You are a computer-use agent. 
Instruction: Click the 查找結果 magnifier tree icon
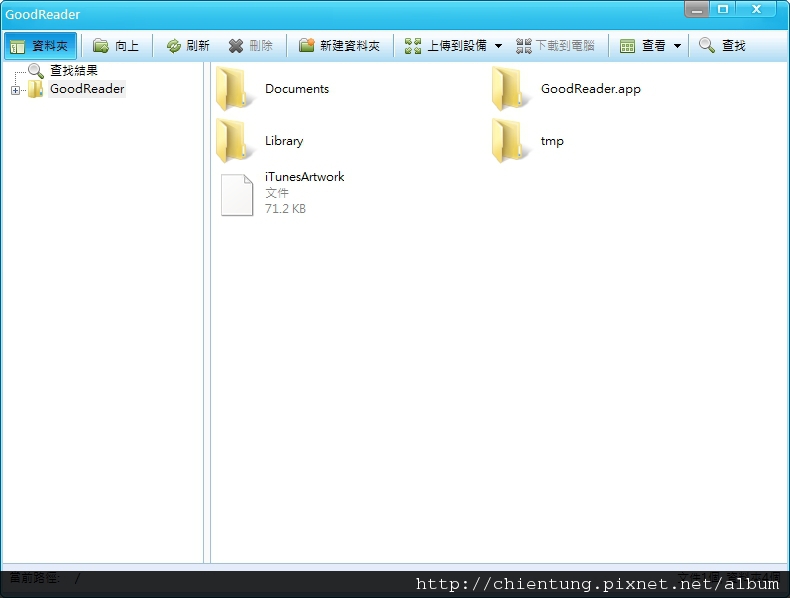coord(35,71)
